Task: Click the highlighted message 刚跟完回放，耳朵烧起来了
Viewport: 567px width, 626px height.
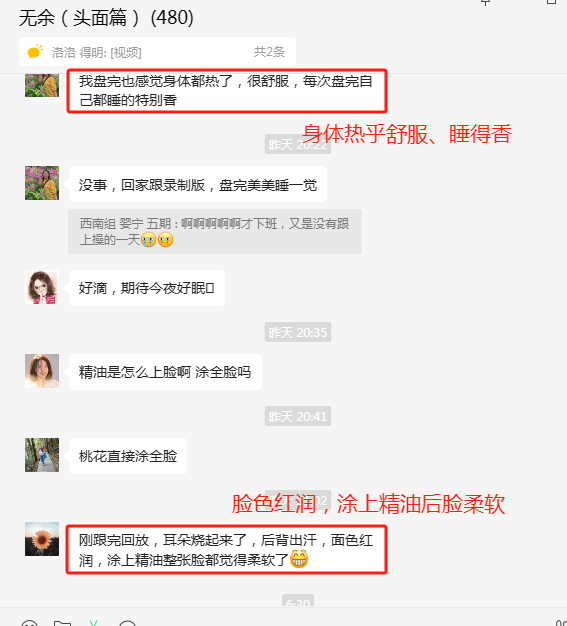Action: (226, 550)
